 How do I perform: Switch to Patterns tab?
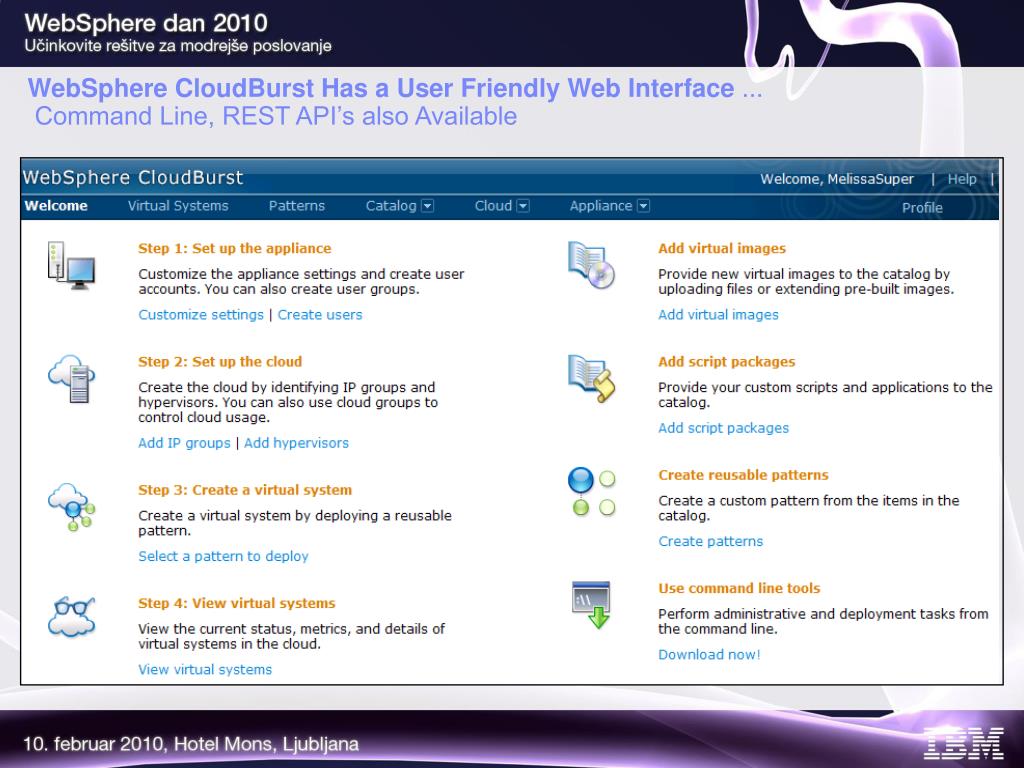tap(296, 206)
